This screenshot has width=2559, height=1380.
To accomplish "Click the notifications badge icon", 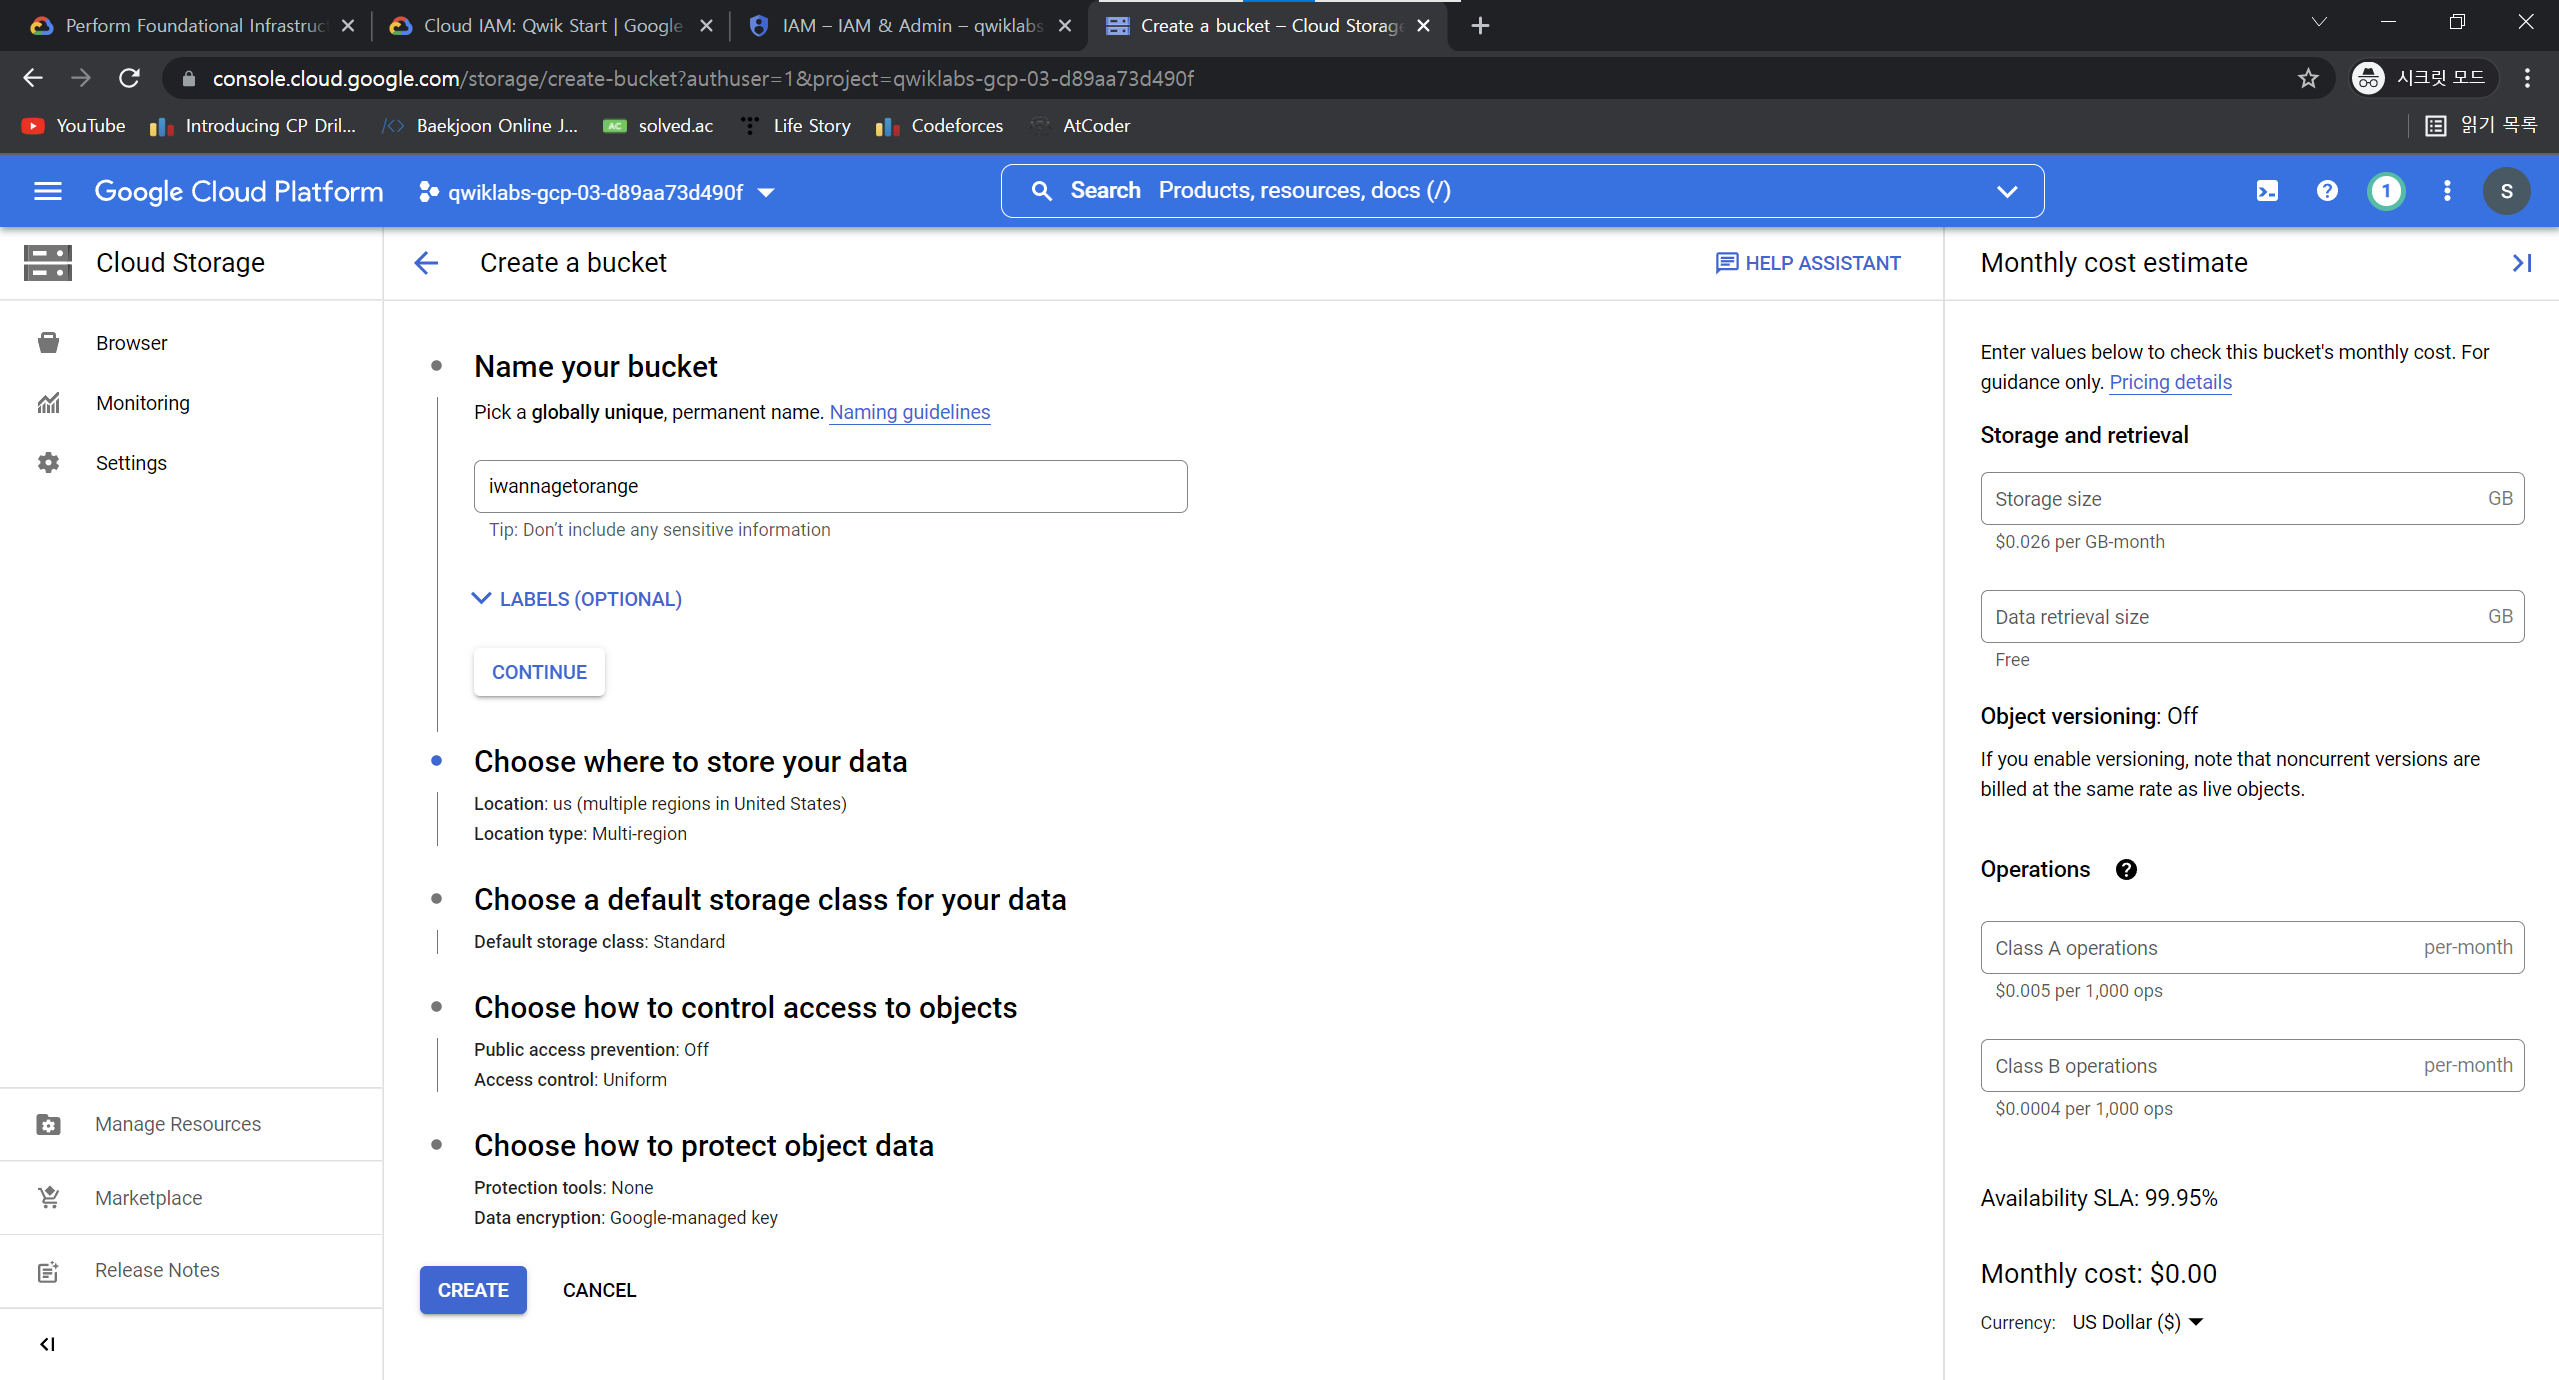I will (2386, 191).
